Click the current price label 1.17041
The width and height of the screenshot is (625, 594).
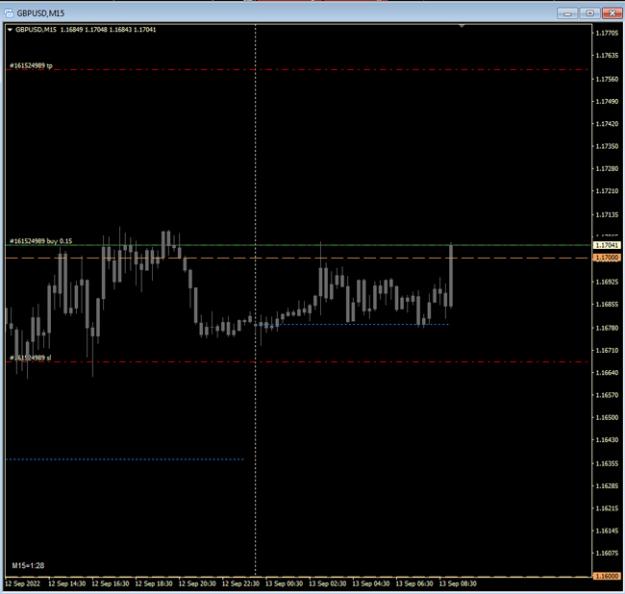tap(606, 245)
